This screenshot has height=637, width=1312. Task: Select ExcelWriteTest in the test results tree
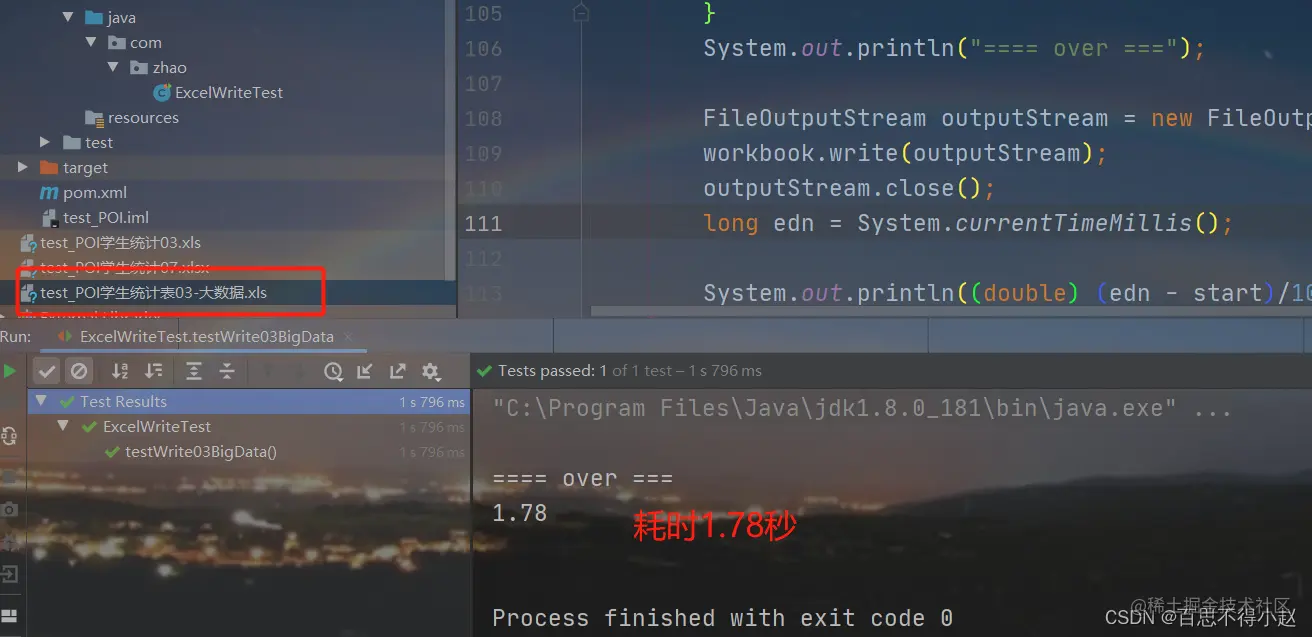[x=157, y=426]
